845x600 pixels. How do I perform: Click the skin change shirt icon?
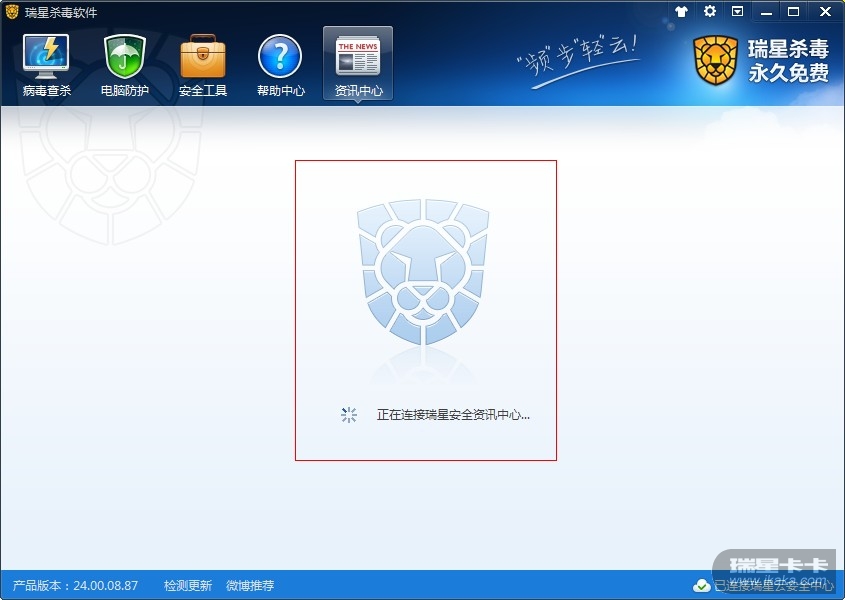pos(682,11)
